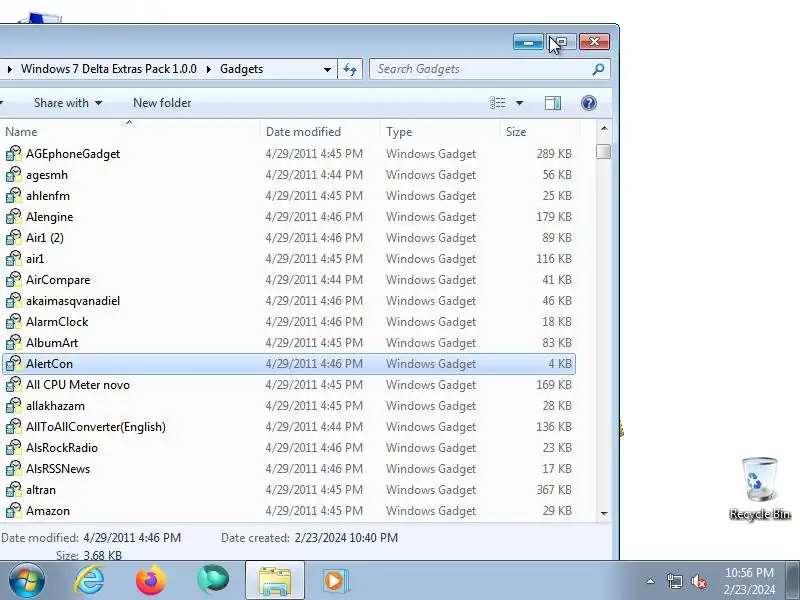Click date created value in details pane

(x=346, y=538)
